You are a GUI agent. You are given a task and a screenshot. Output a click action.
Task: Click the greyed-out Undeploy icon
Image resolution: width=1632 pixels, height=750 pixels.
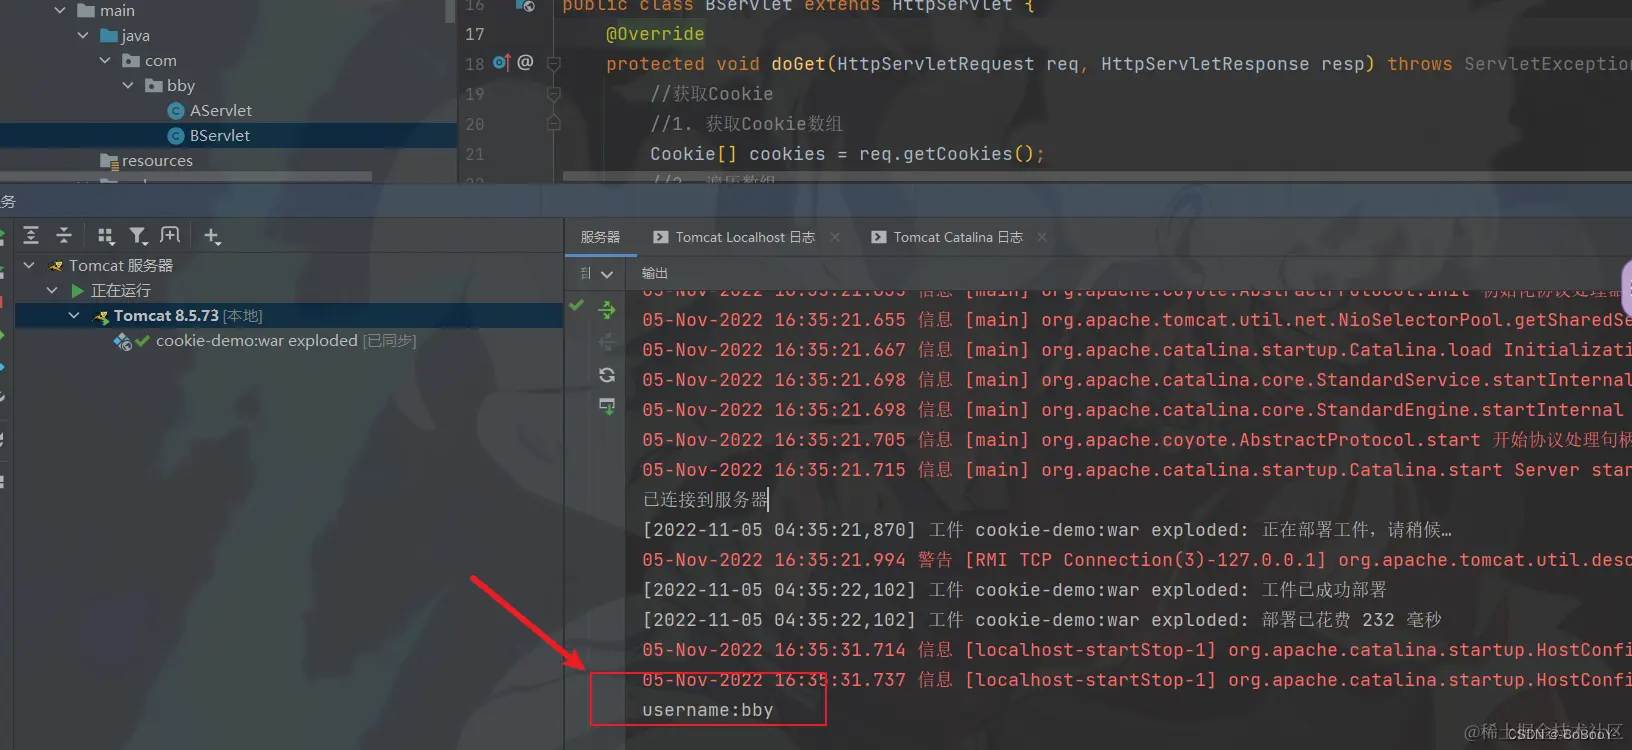[x=607, y=342]
